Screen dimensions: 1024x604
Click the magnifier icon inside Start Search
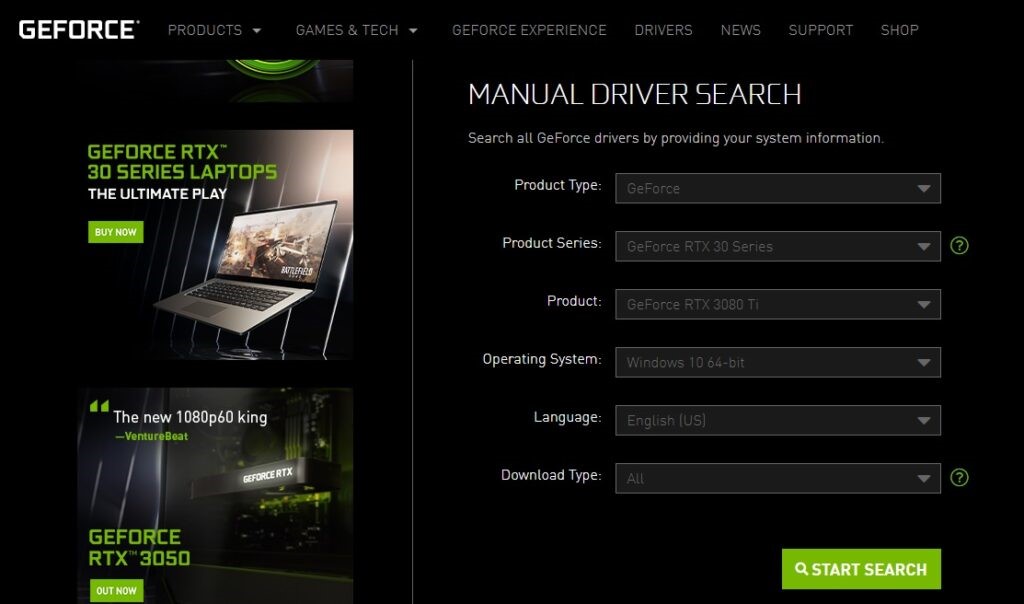[801, 568]
